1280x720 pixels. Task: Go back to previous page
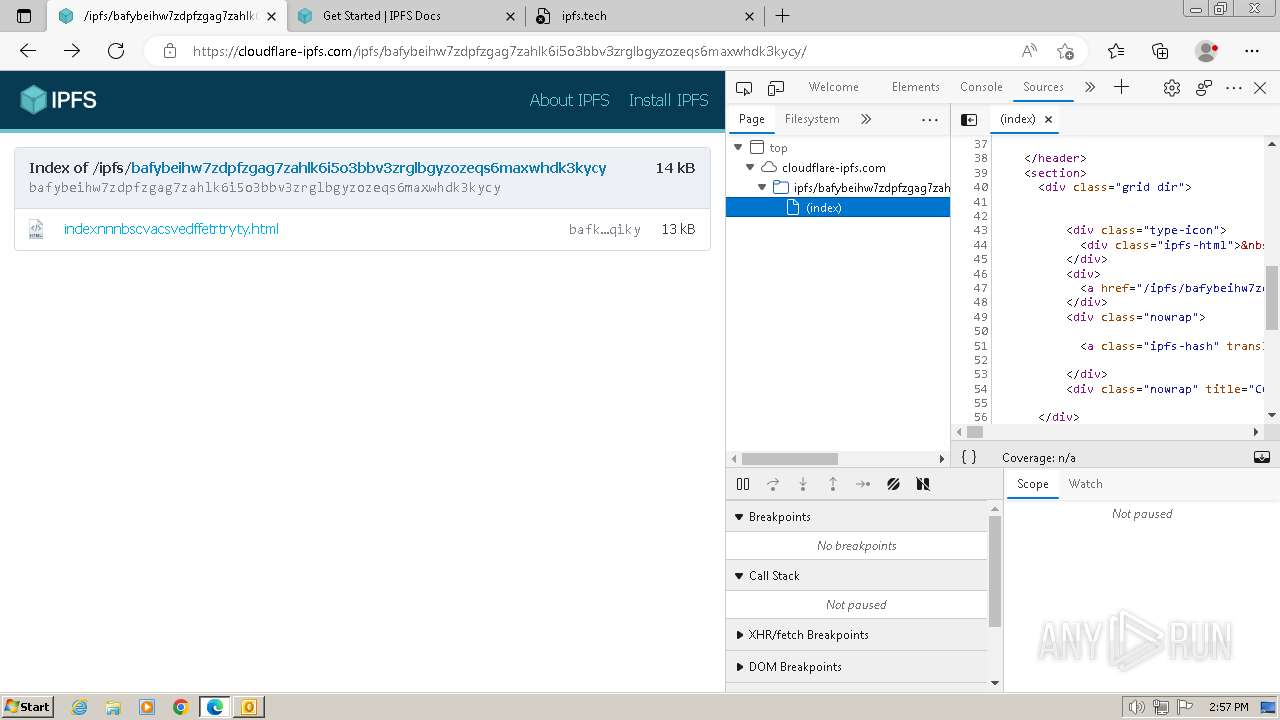click(28, 51)
